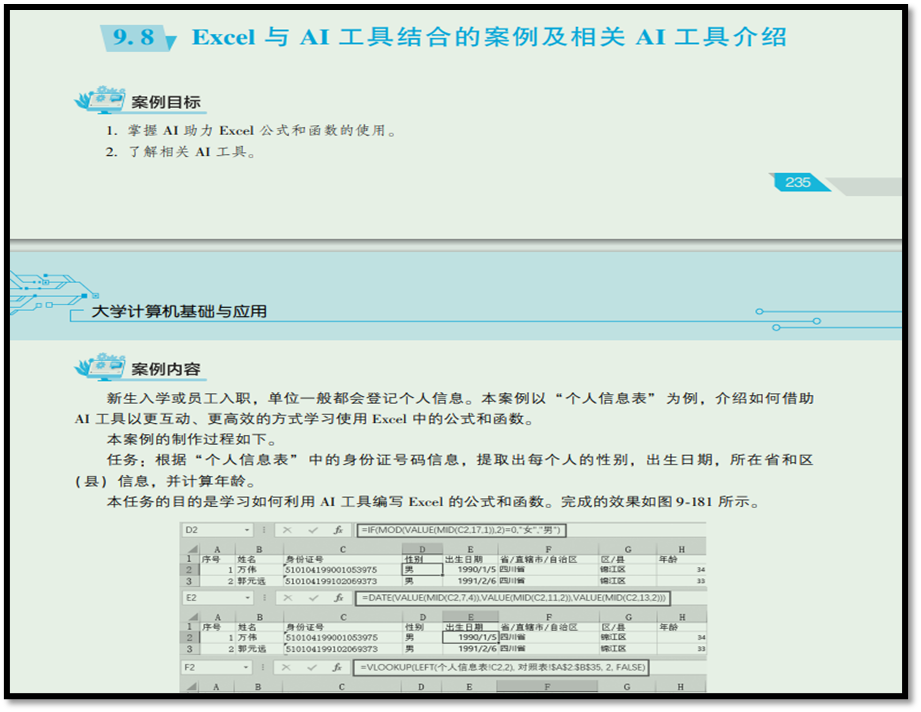This screenshot has height=712, width=921.
Task: Expand the E2 name box dropdown arrow
Action: (247, 598)
